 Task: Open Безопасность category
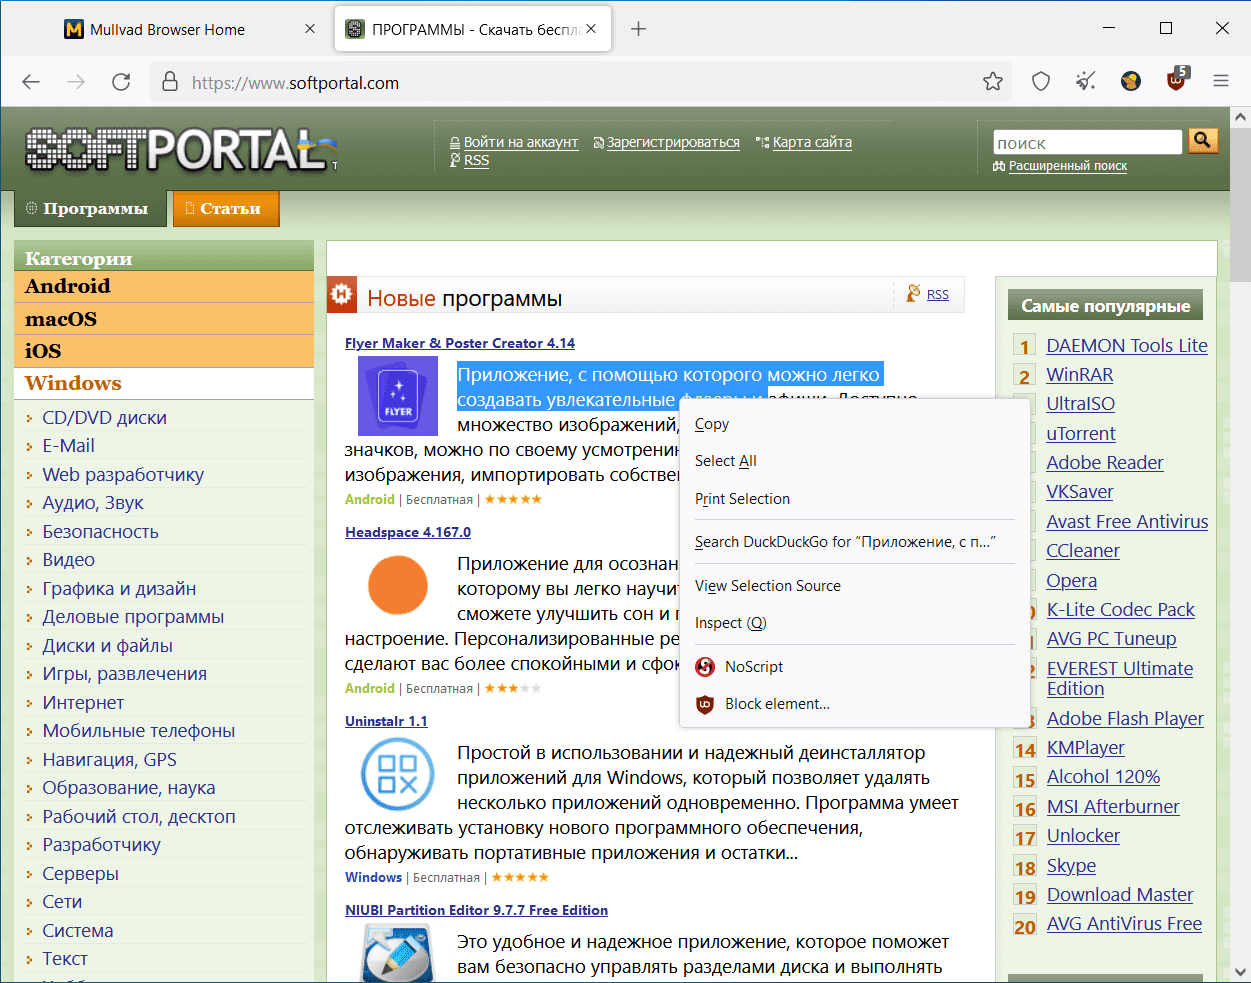click(100, 532)
